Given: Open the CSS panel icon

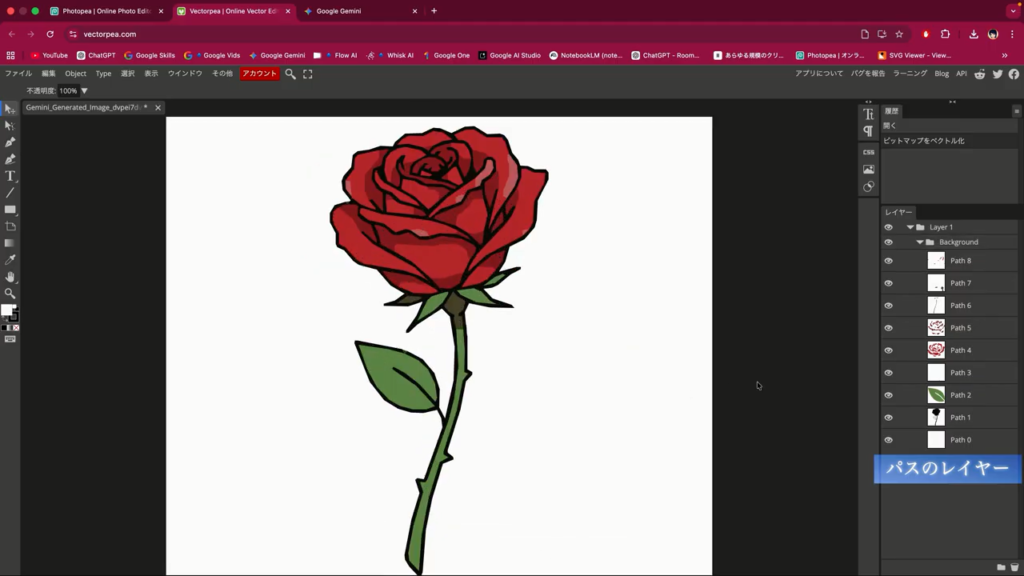Looking at the screenshot, I should pyautogui.click(x=868, y=152).
